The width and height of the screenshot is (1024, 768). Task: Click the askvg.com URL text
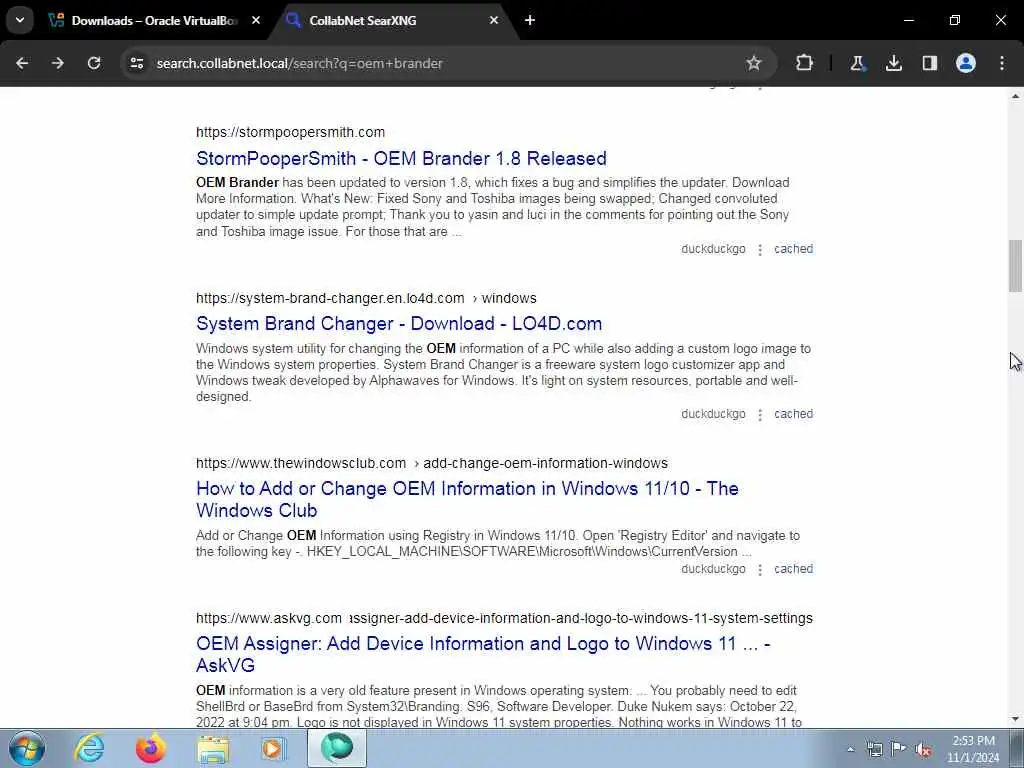click(x=268, y=618)
